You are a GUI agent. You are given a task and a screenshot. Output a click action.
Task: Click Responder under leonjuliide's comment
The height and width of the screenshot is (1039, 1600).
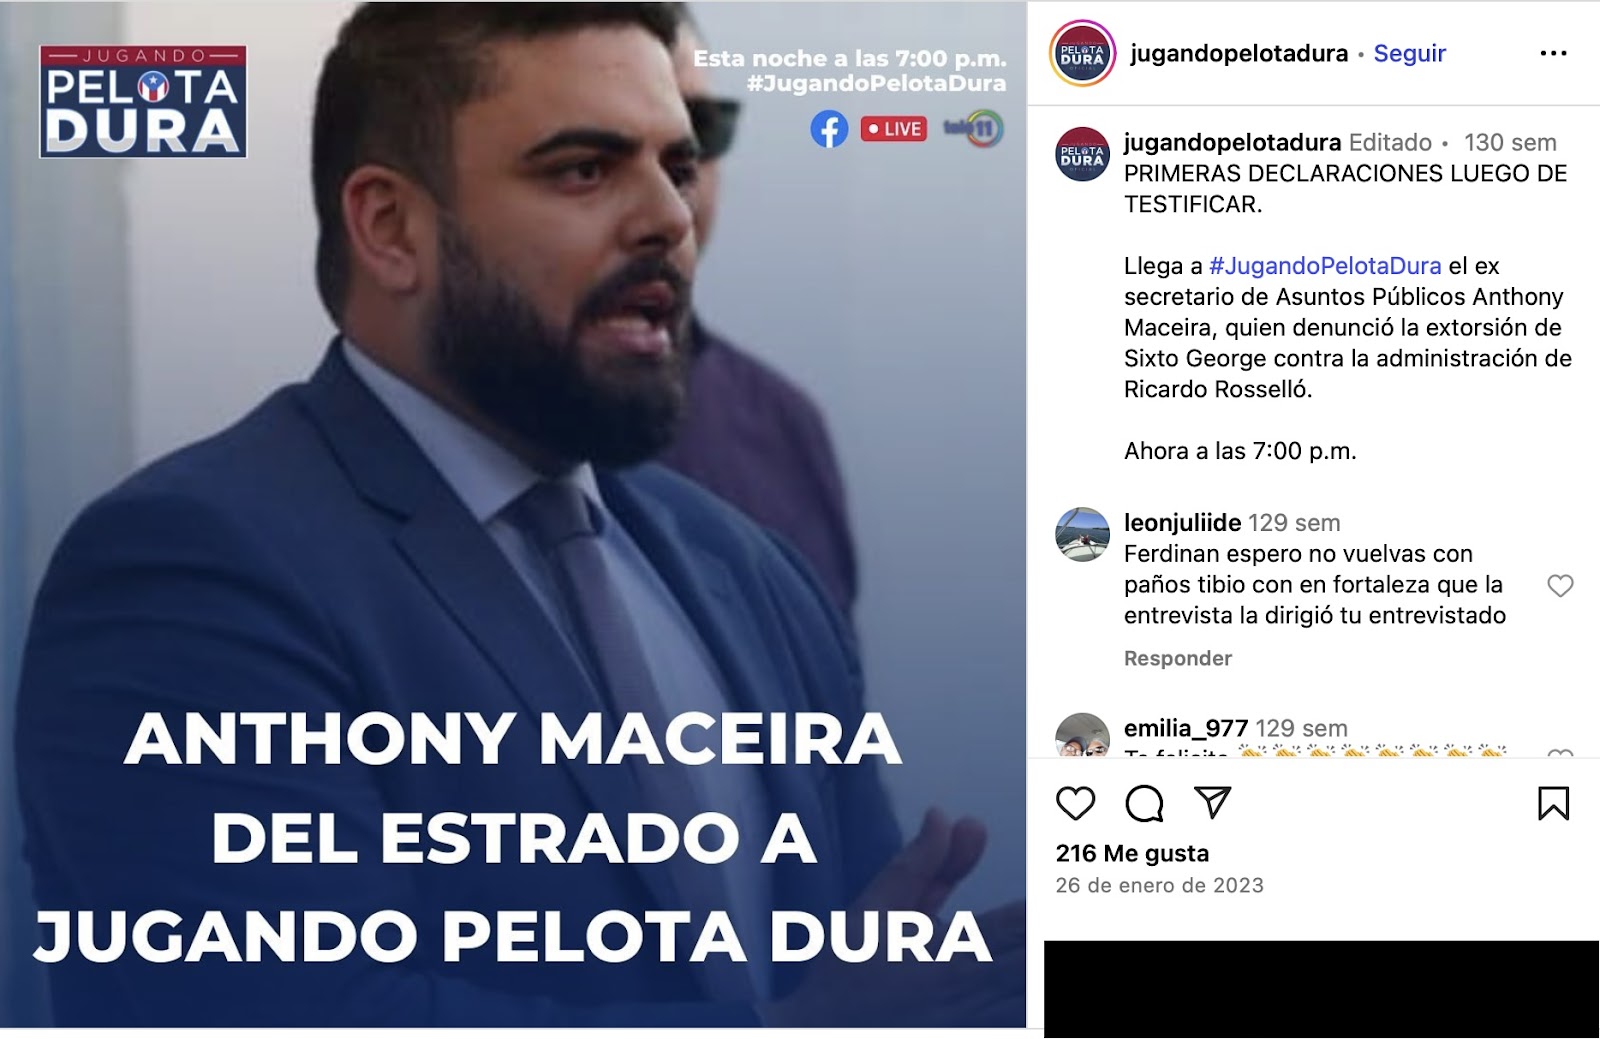coord(1177,658)
